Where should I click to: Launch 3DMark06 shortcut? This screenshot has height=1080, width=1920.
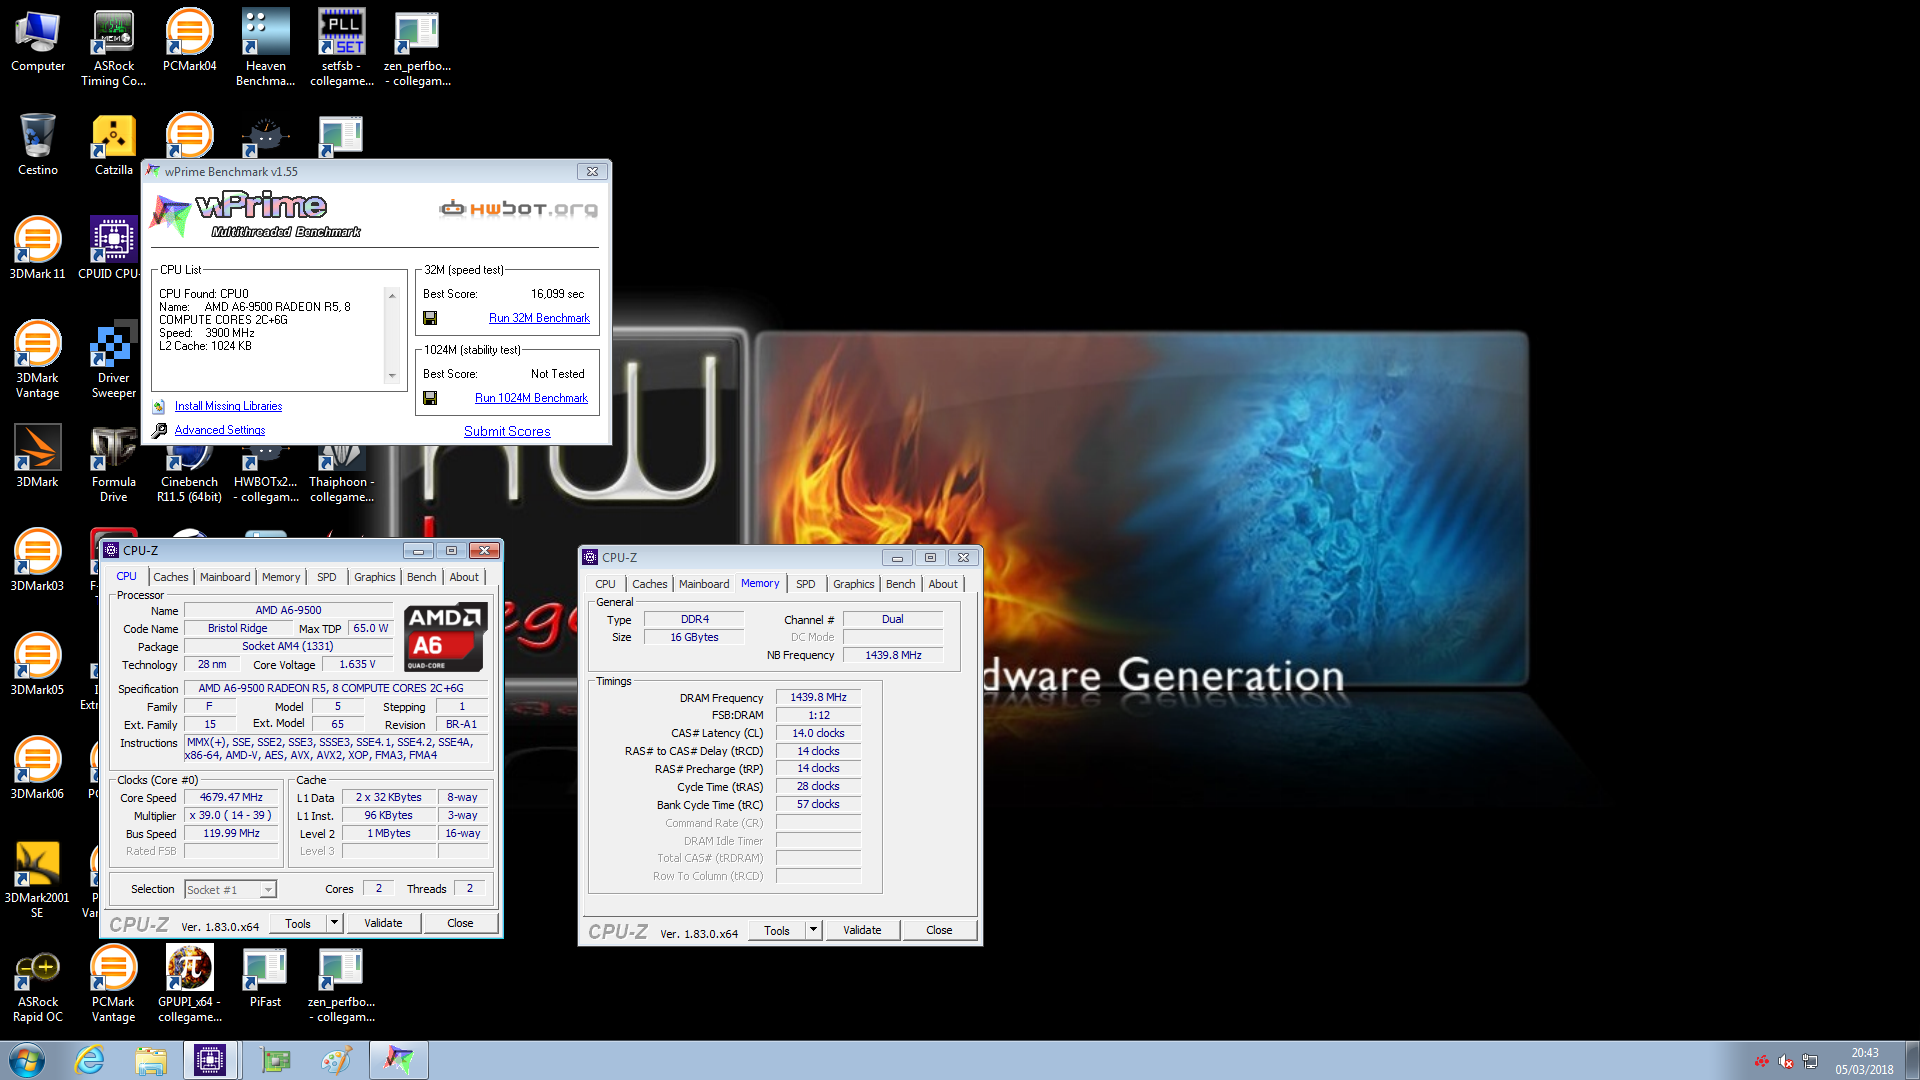tap(38, 769)
